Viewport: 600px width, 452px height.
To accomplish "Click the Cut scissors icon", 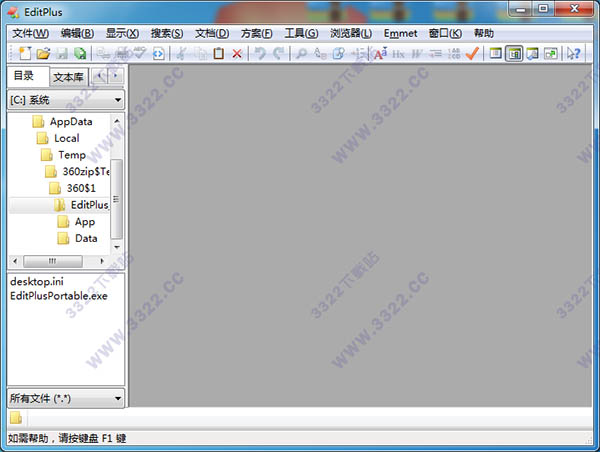I will point(181,53).
